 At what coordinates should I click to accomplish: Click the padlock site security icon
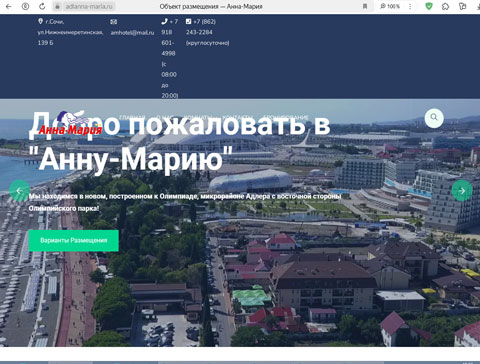click(57, 6)
